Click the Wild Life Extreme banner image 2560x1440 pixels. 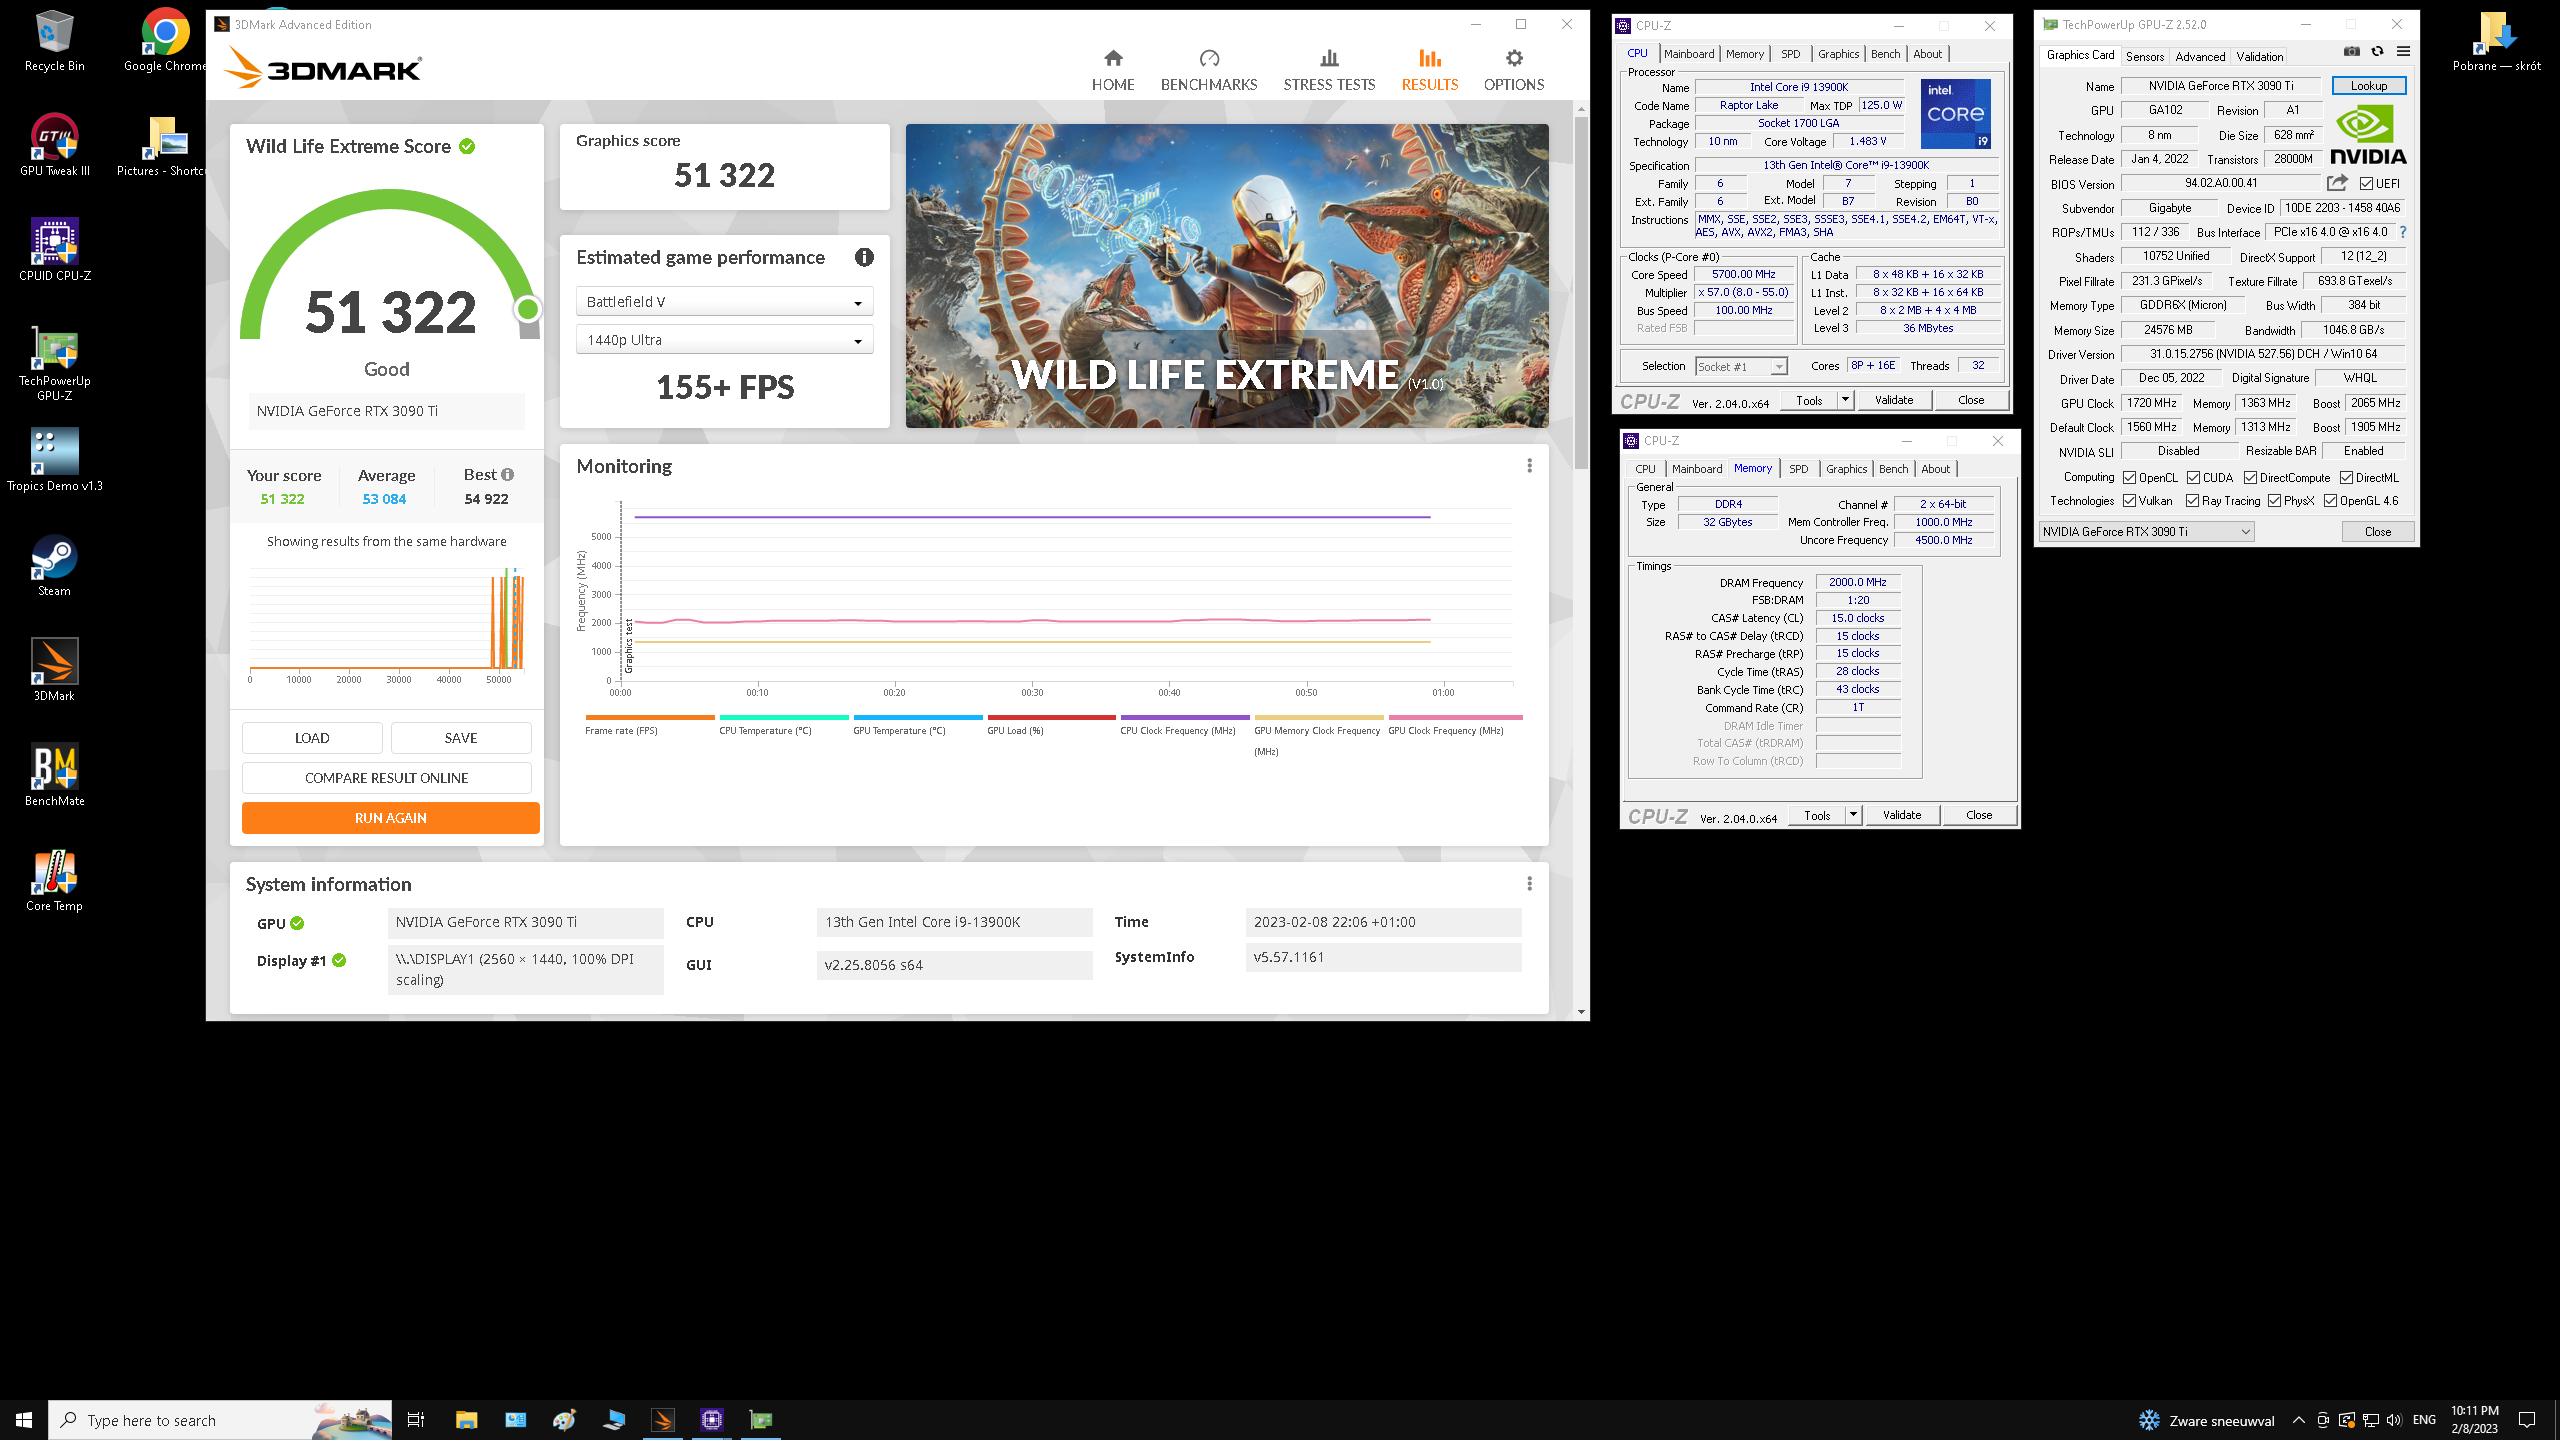pos(1227,276)
